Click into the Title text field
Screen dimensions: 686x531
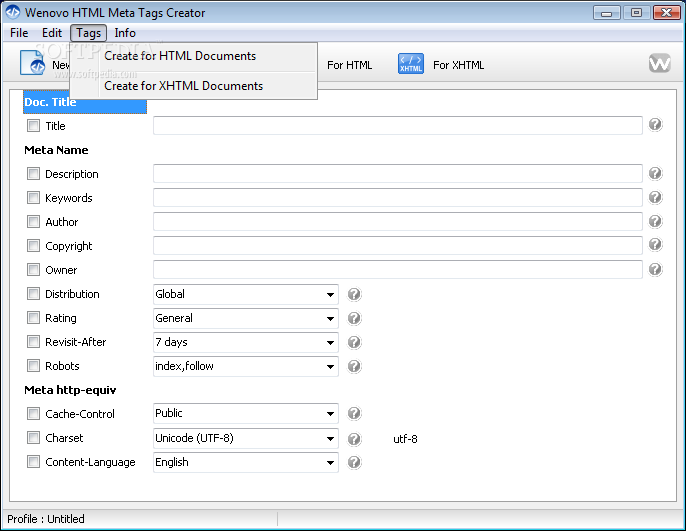tap(398, 126)
